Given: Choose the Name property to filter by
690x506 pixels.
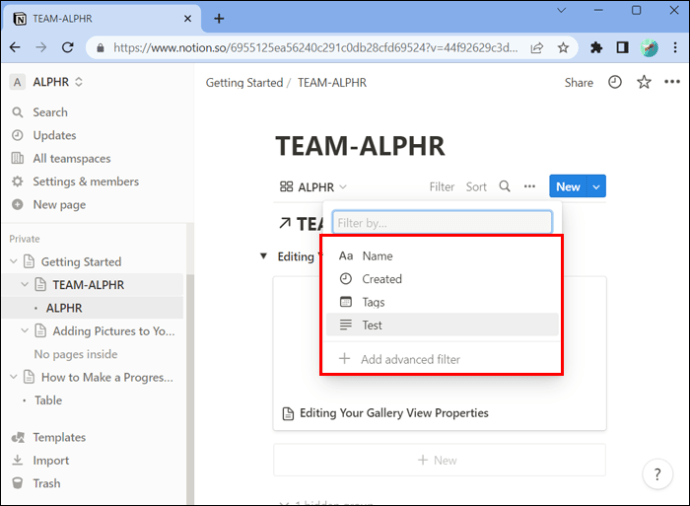Looking at the screenshot, I should (377, 256).
